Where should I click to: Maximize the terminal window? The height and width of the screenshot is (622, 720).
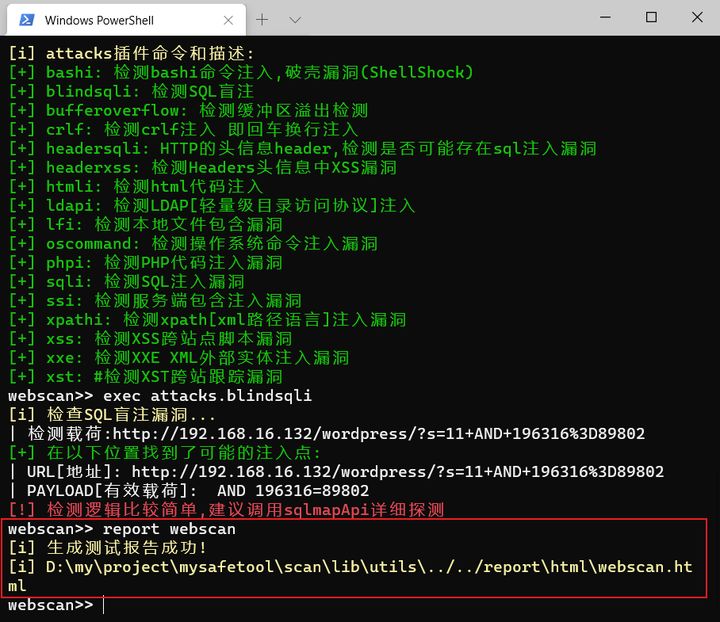[x=651, y=17]
